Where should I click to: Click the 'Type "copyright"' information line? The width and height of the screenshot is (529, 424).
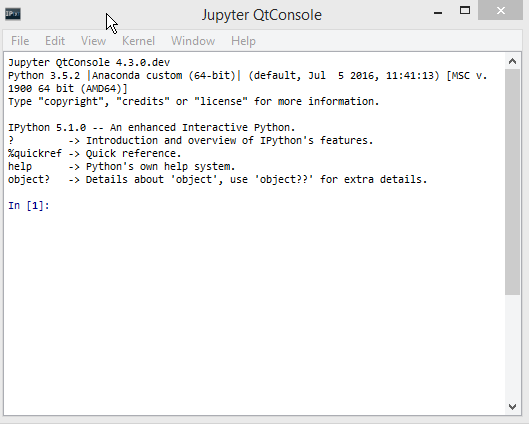click(x=194, y=102)
